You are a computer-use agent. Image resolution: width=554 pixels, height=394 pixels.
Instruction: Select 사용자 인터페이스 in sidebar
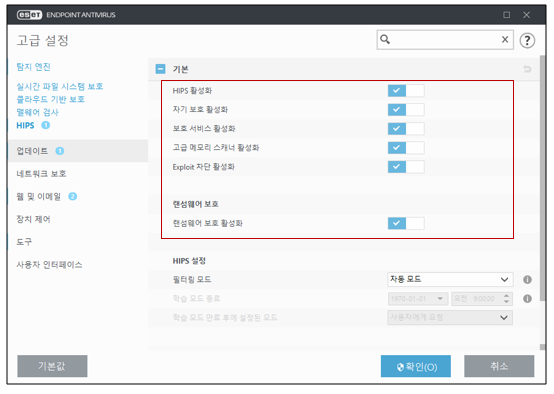pyautogui.click(x=49, y=265)
